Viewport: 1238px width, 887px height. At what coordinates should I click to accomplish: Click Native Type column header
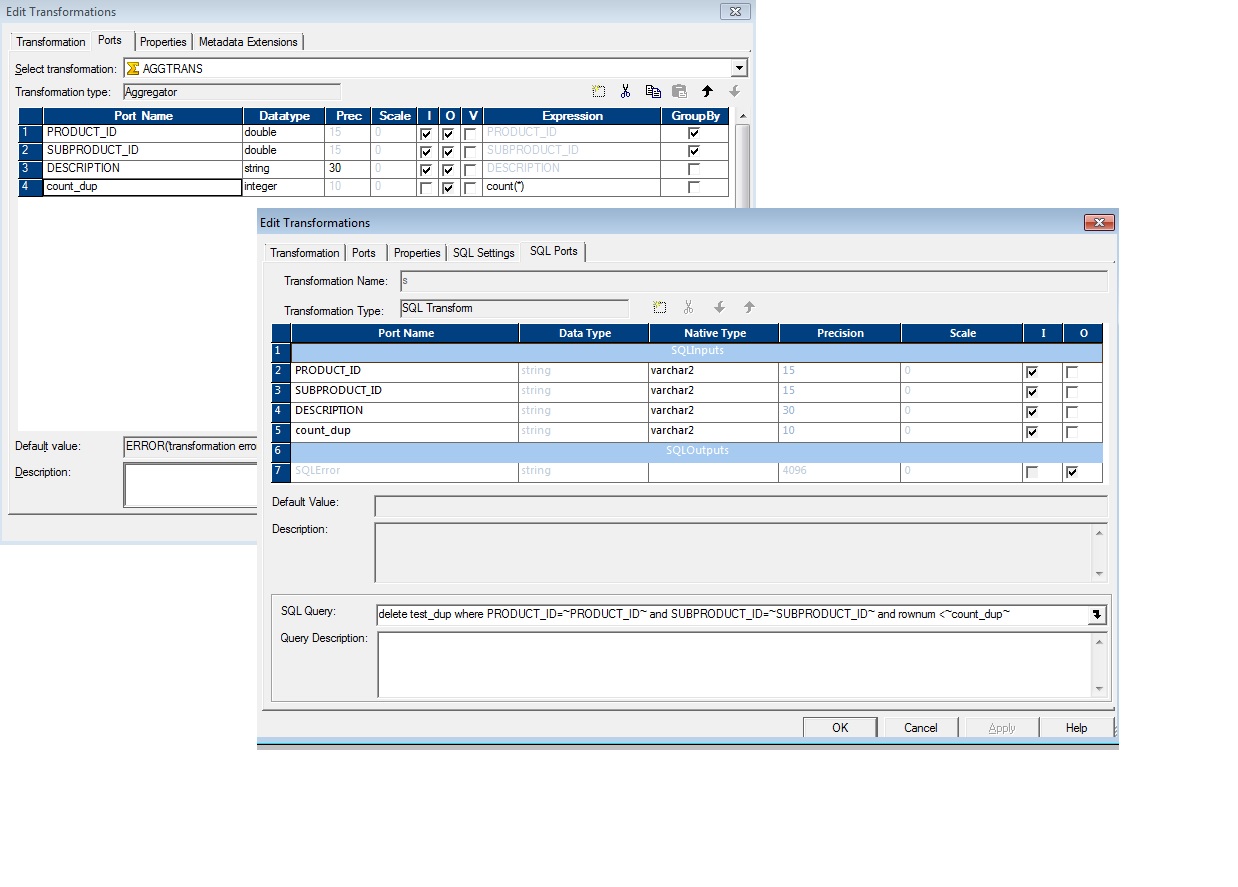click(714, 333)
